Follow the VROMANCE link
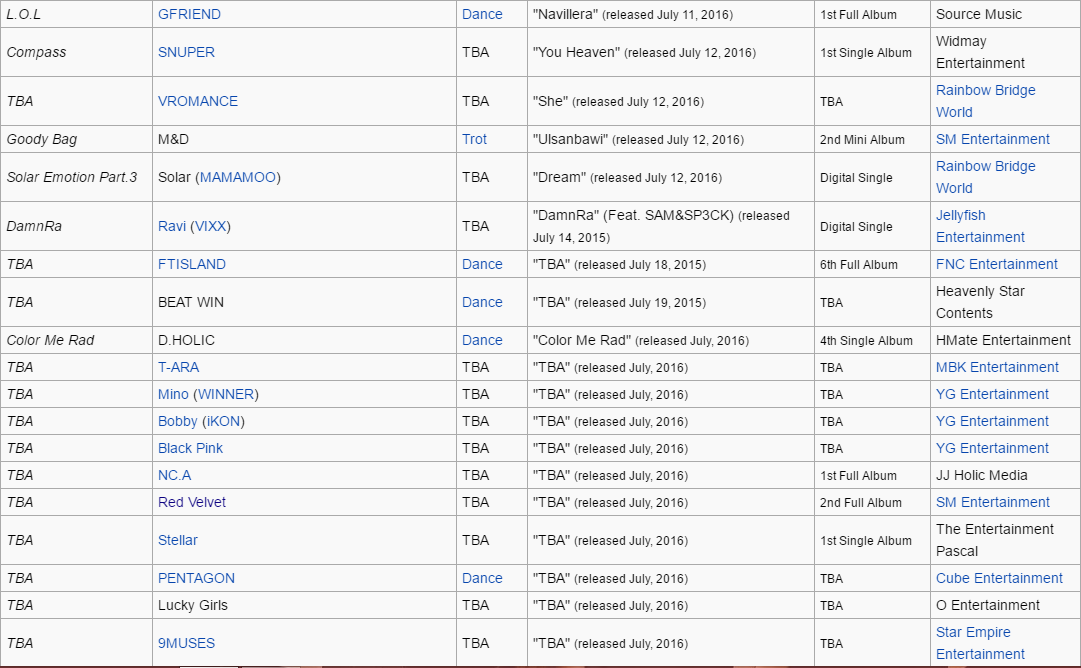Viewport: 1081px width, 668px height. click(x=198, y=101)
